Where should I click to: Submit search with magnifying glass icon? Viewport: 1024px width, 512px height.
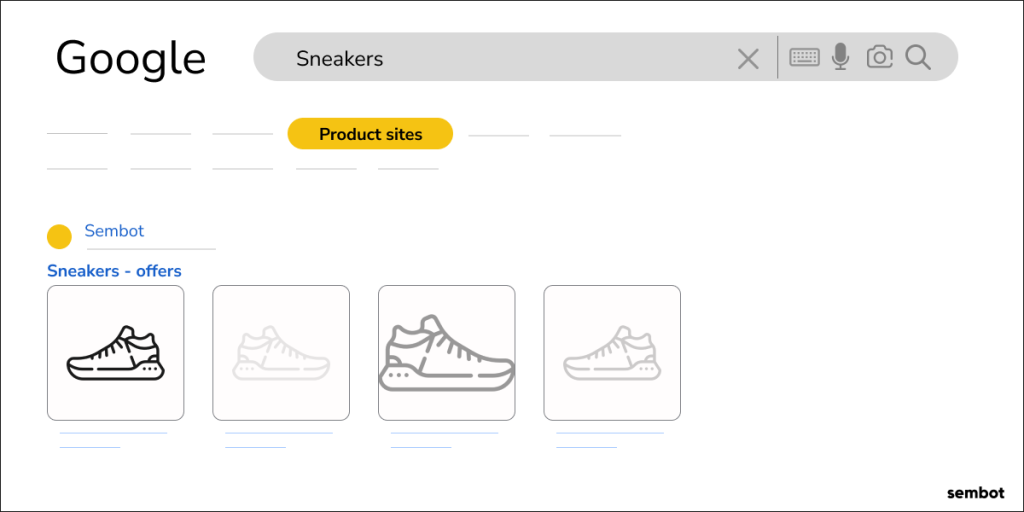(918, 57)
